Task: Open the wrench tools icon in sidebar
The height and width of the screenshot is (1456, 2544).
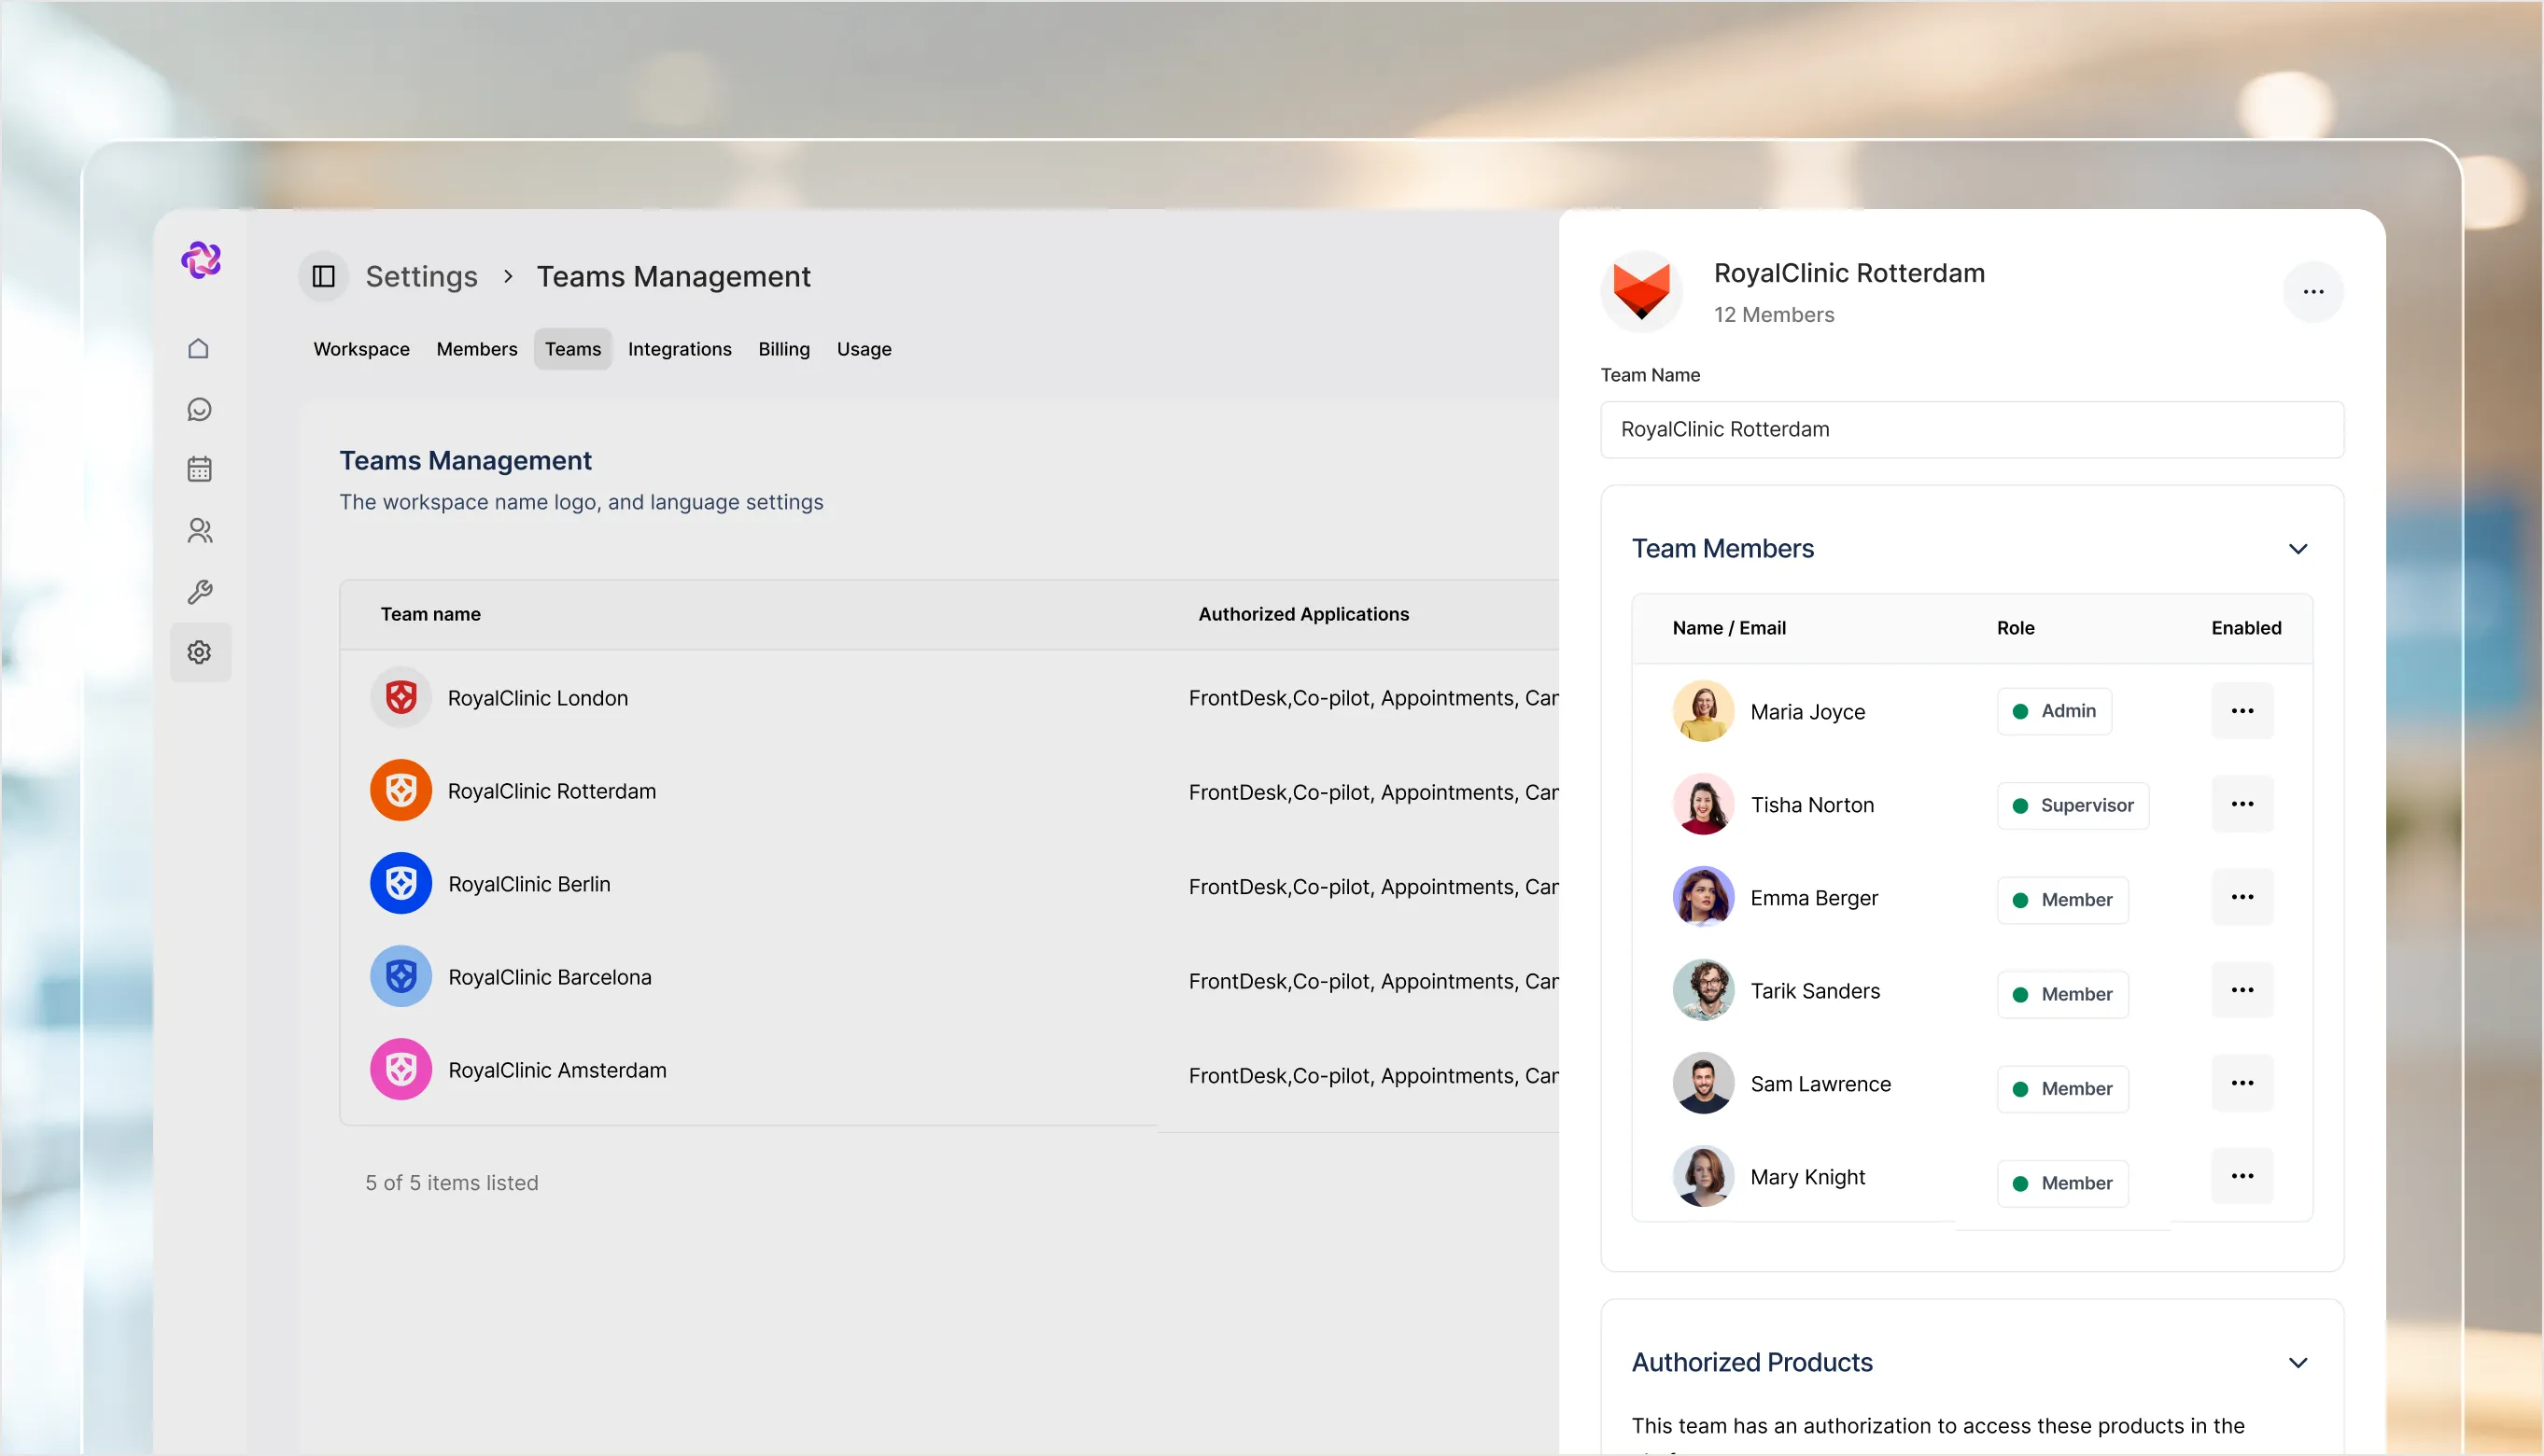Action: (200, 592)
